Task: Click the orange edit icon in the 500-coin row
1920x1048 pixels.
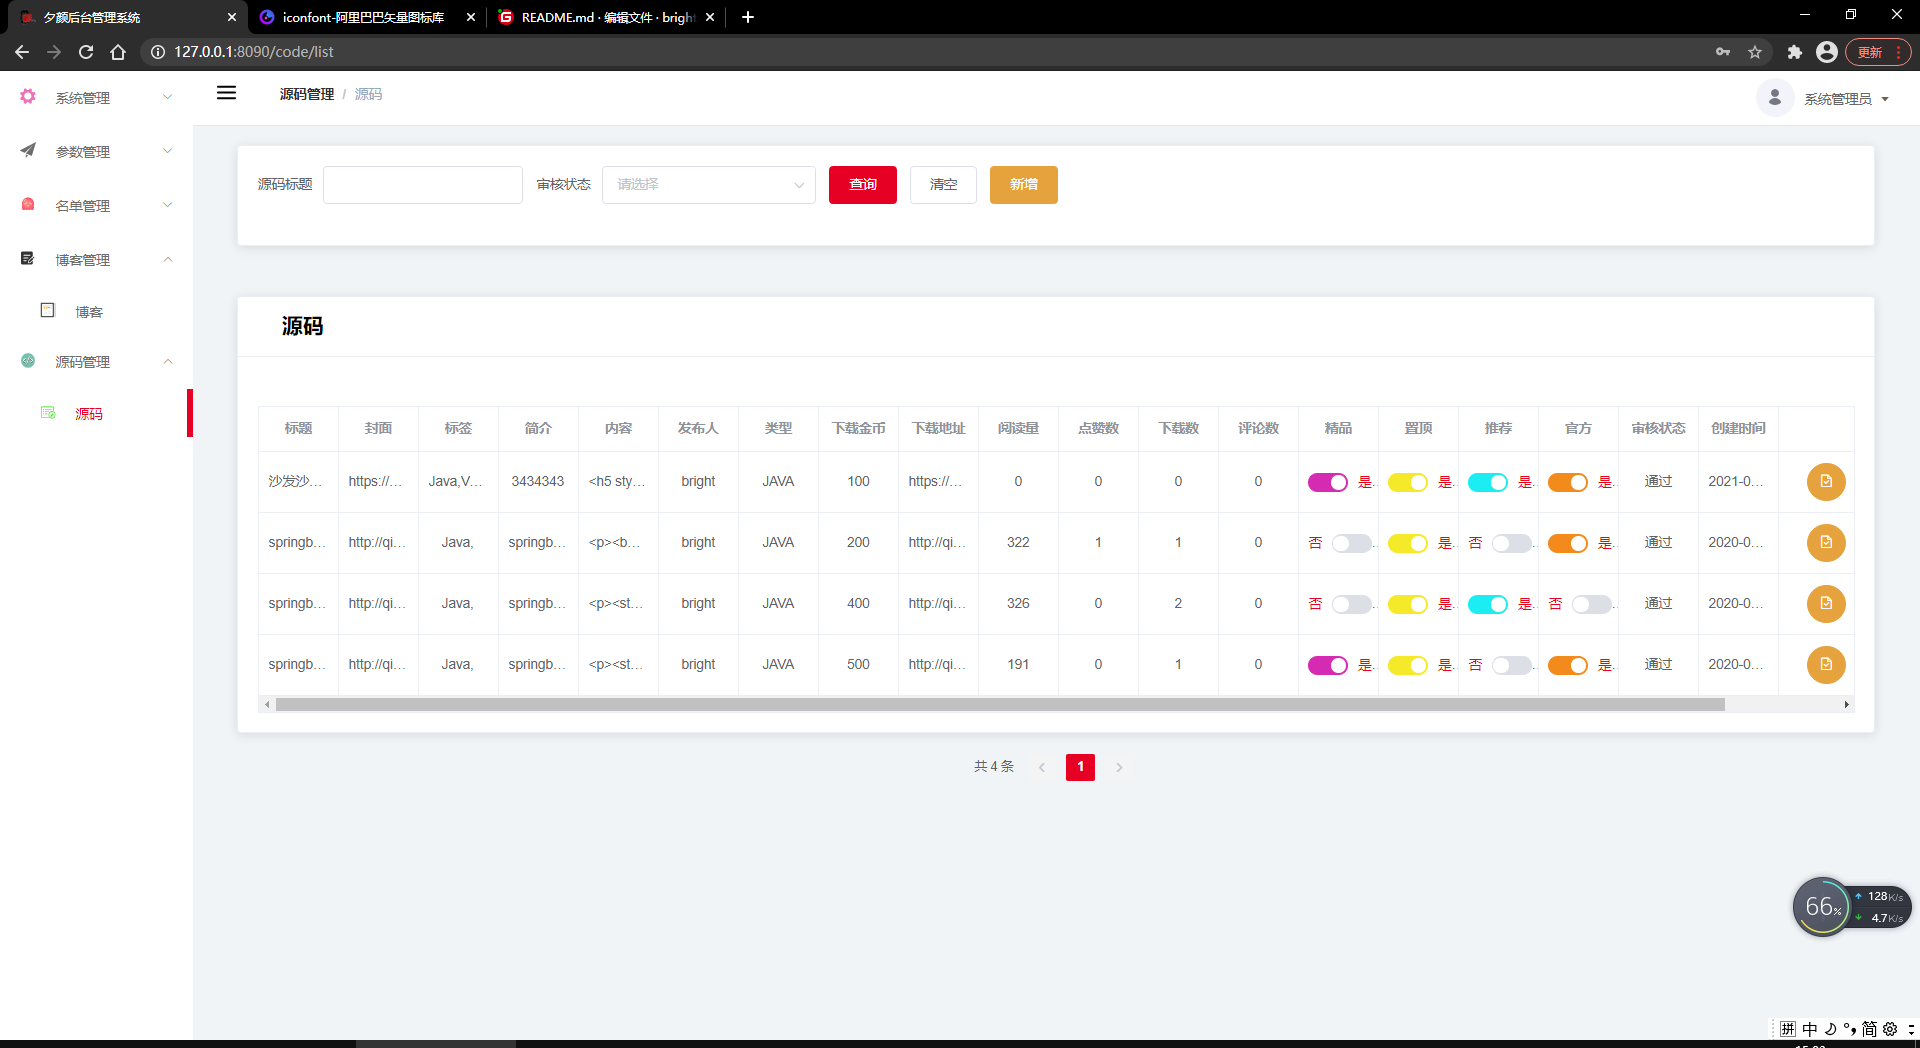Action: (x=1826, y=665)
